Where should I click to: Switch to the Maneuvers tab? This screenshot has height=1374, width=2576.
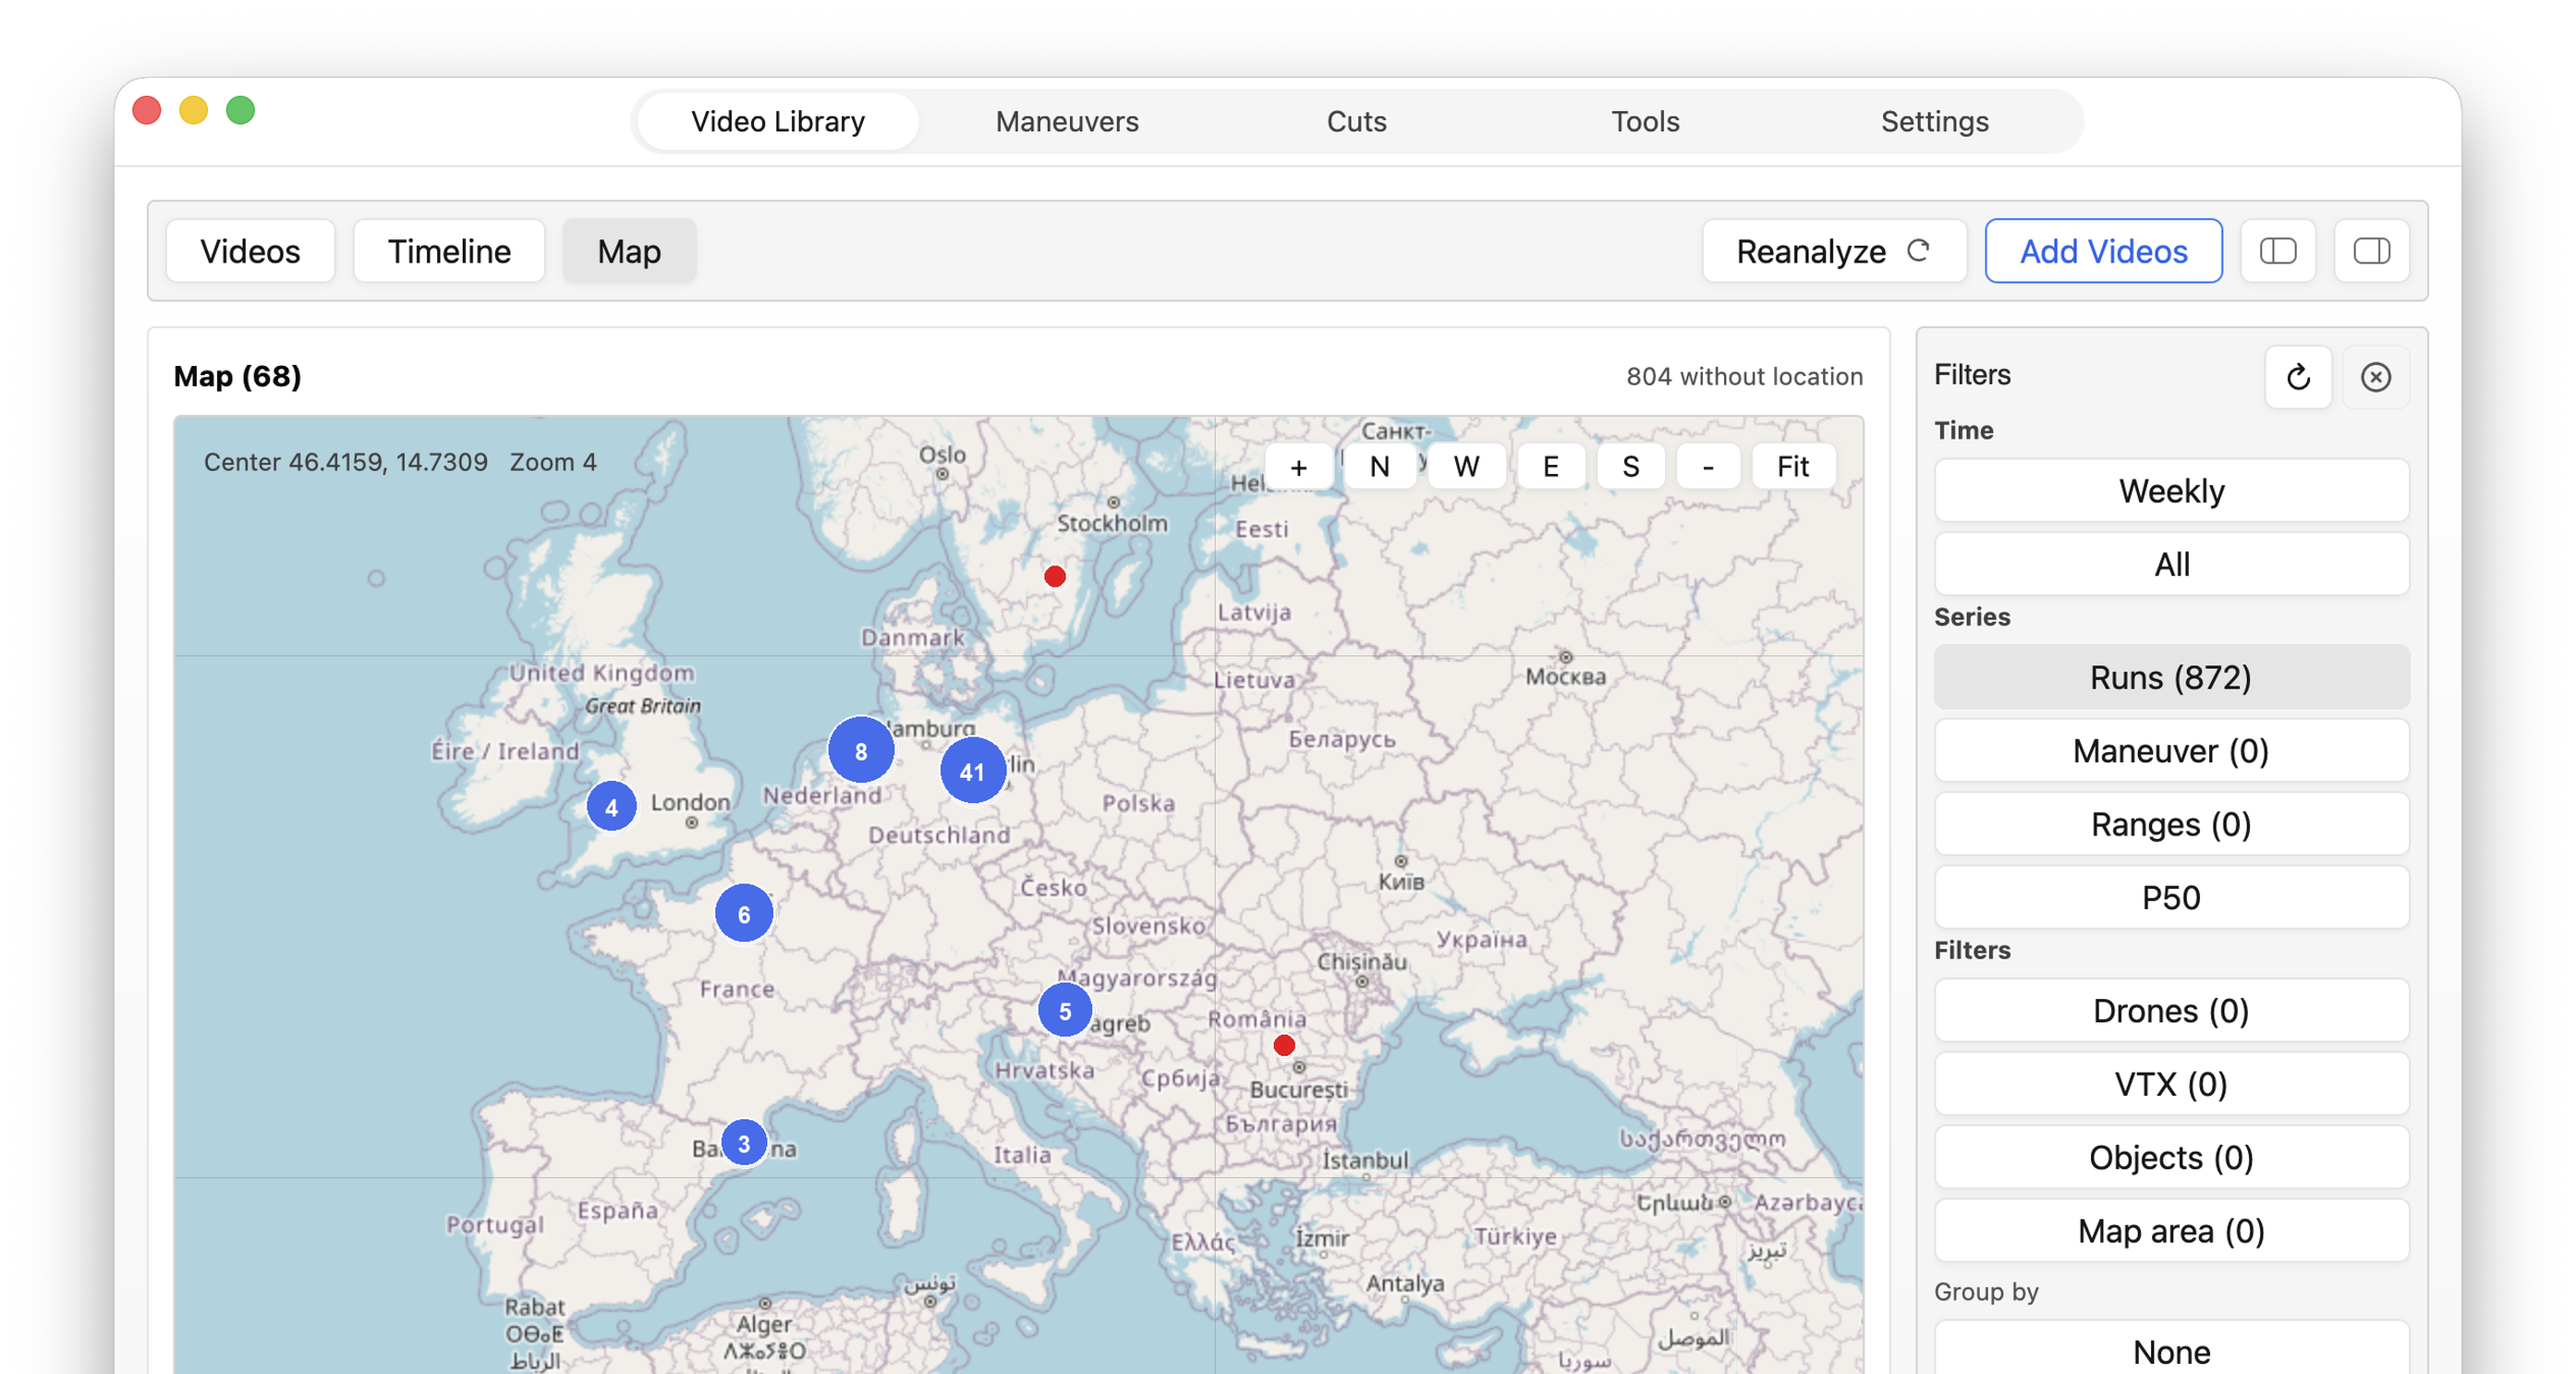click(1067, 122)
